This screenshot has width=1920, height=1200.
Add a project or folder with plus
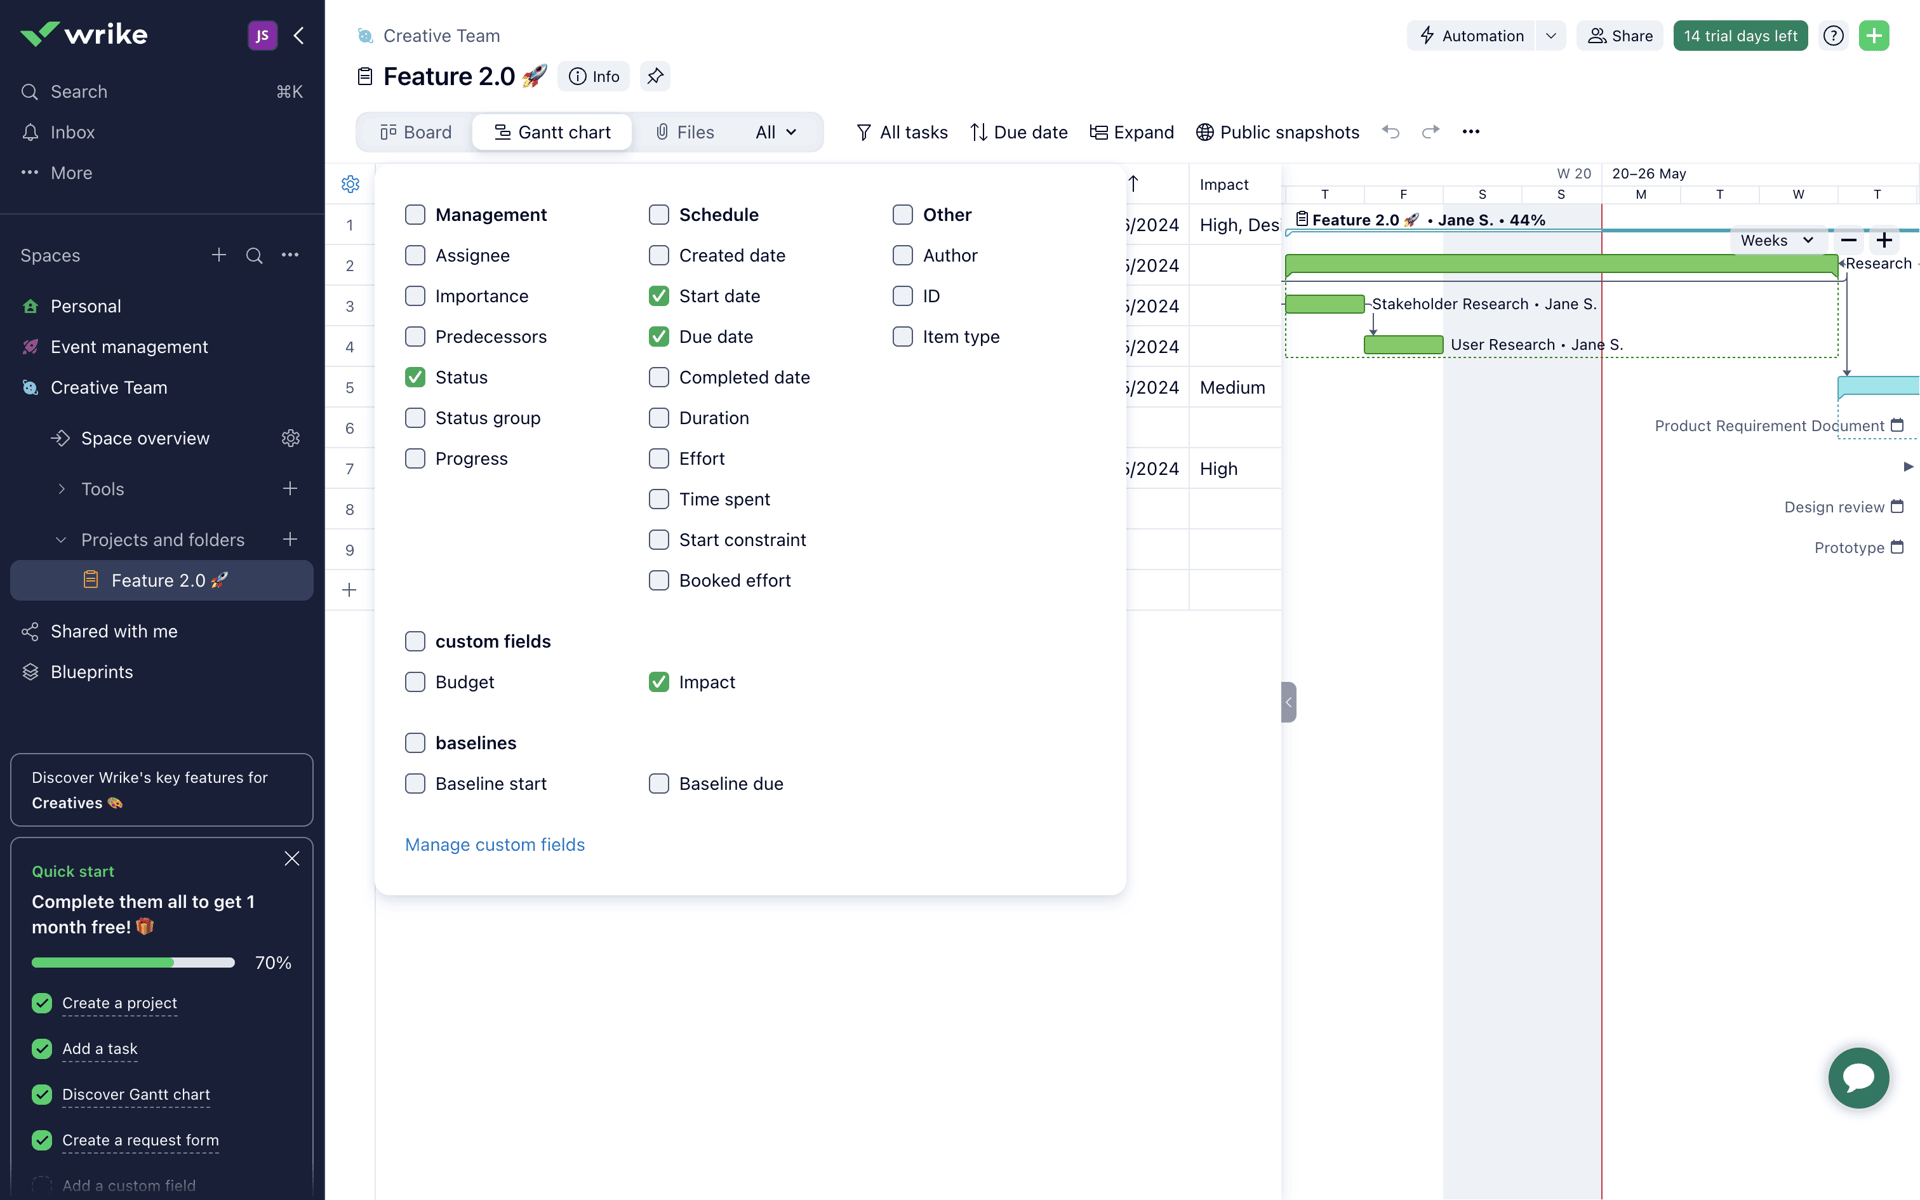click(x=290, y=540)
